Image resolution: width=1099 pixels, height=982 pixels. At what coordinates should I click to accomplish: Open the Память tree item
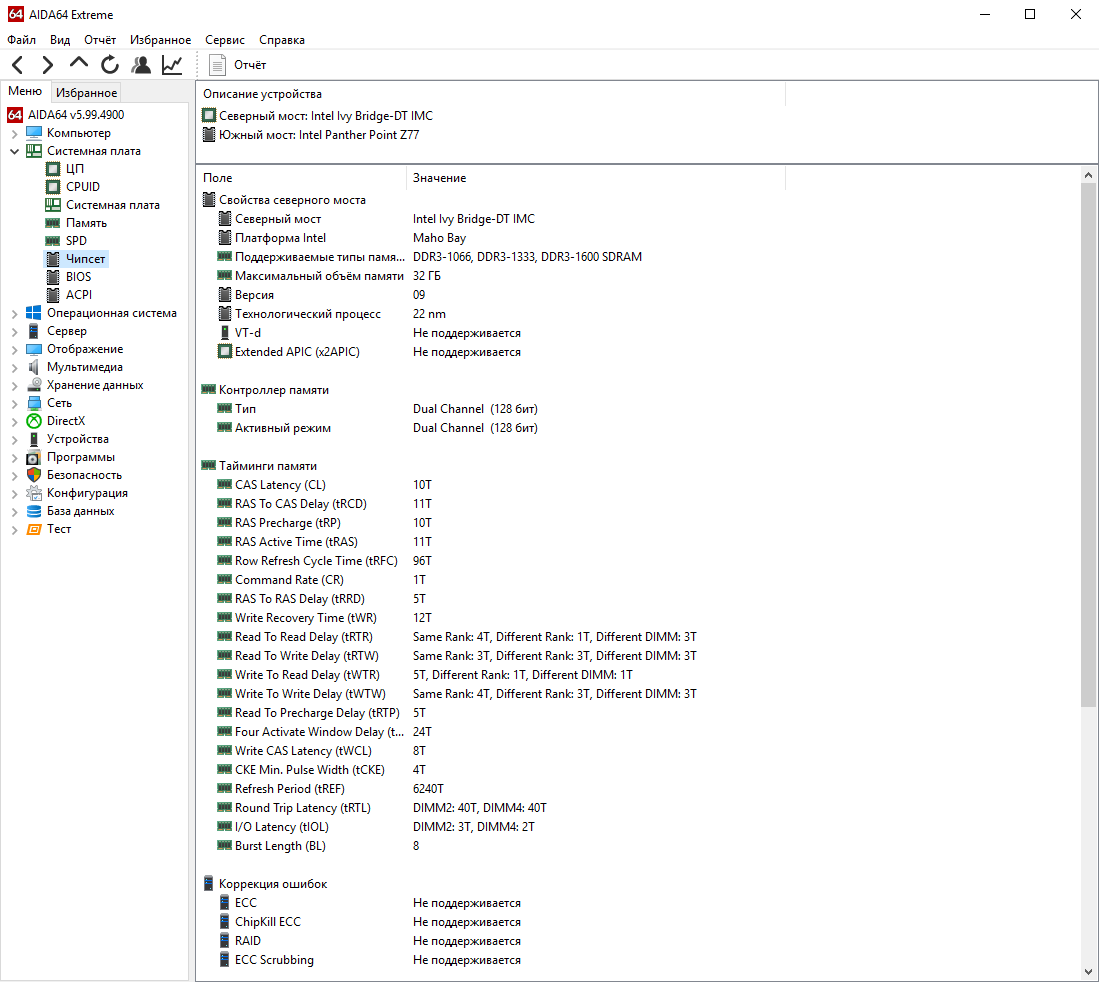click(86, 223)
